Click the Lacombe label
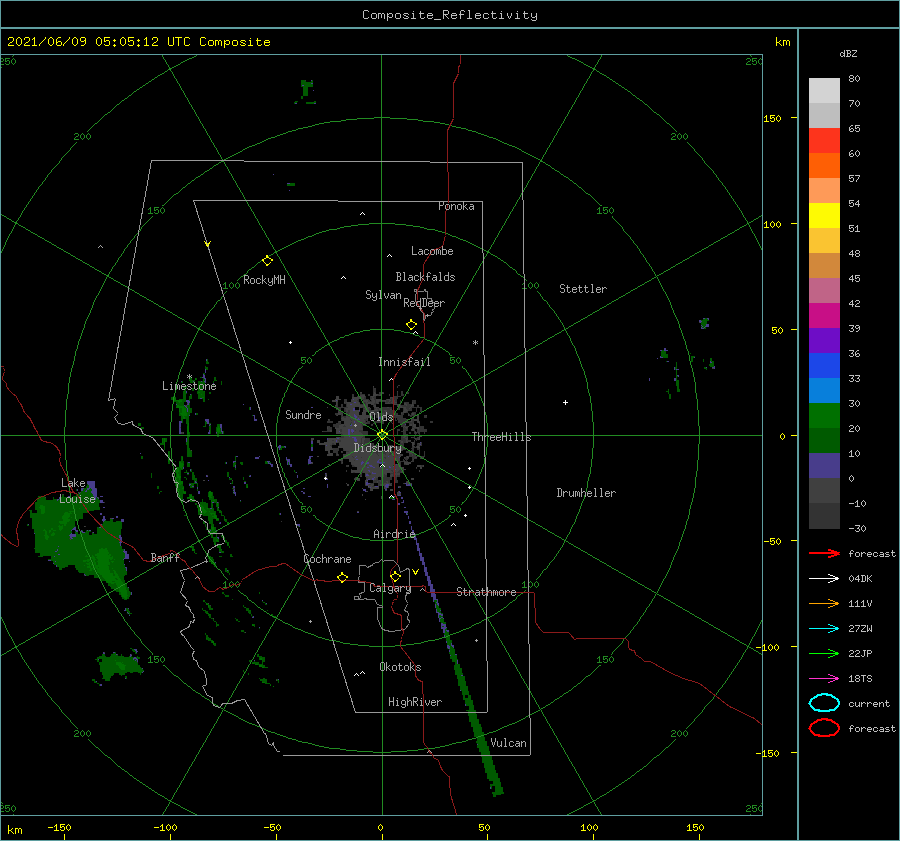This screenshot has width=900, height=841. pos(432,251)
